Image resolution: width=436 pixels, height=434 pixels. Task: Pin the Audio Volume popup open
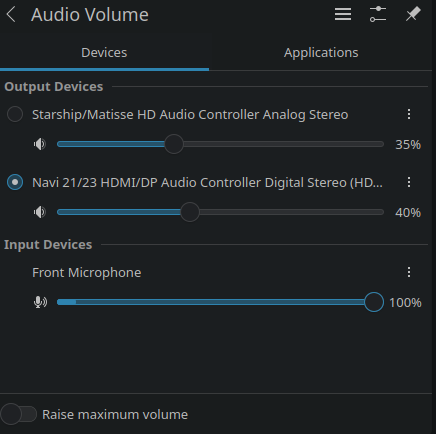(413, 14)
